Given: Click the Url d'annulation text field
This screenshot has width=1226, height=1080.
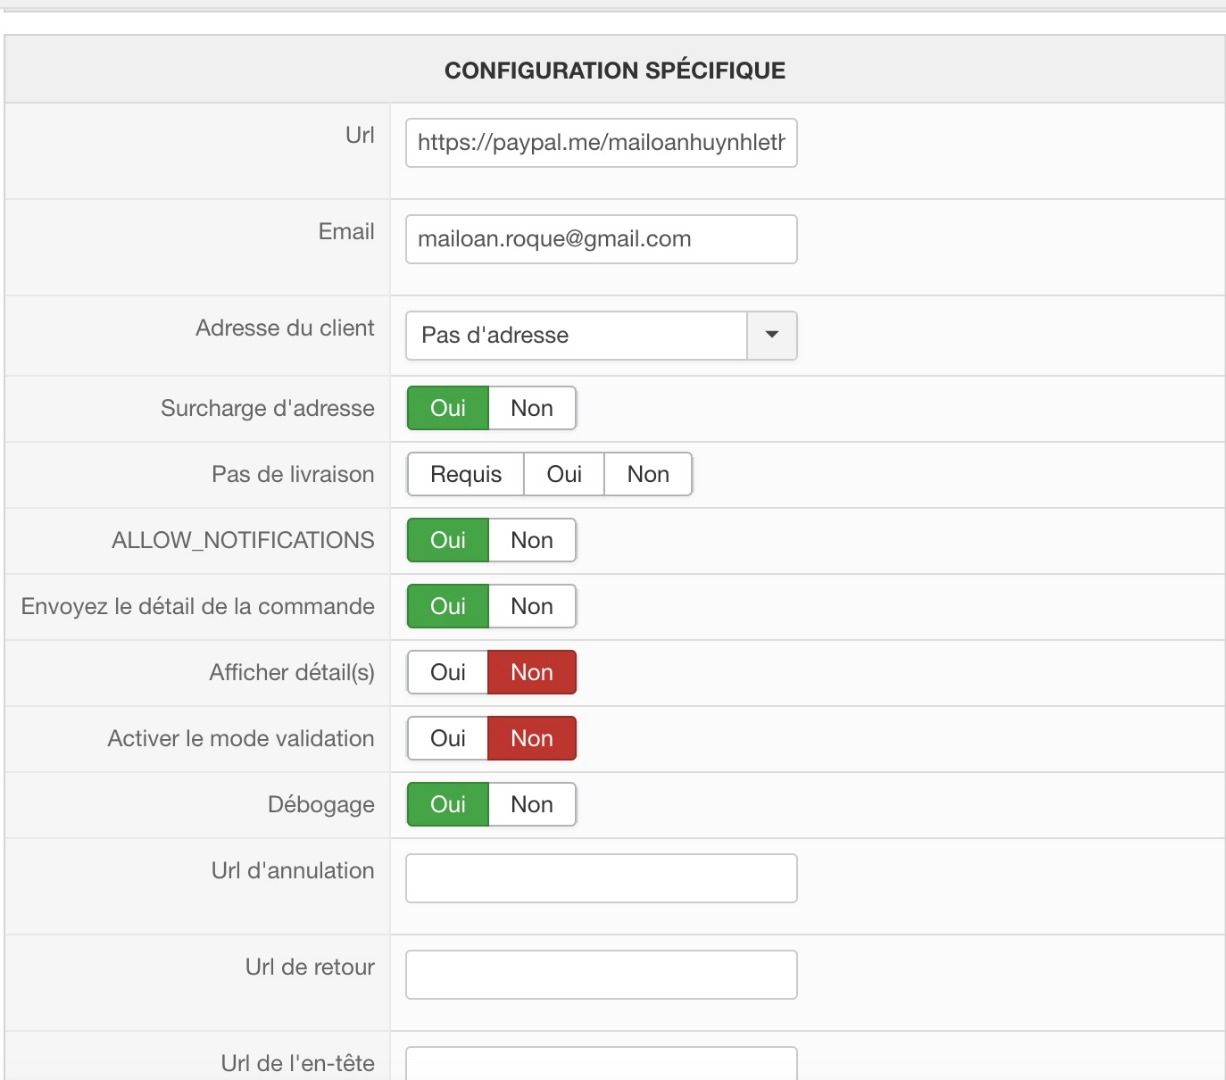Looking at the screenshot, I should pos(601,878).
